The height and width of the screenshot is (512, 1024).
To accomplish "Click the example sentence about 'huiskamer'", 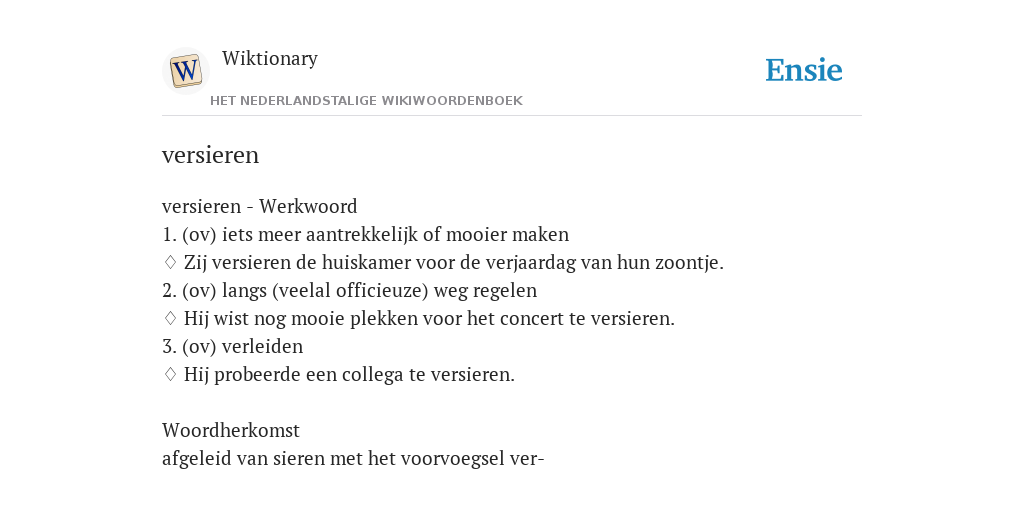I will click(x=454, y=263).
